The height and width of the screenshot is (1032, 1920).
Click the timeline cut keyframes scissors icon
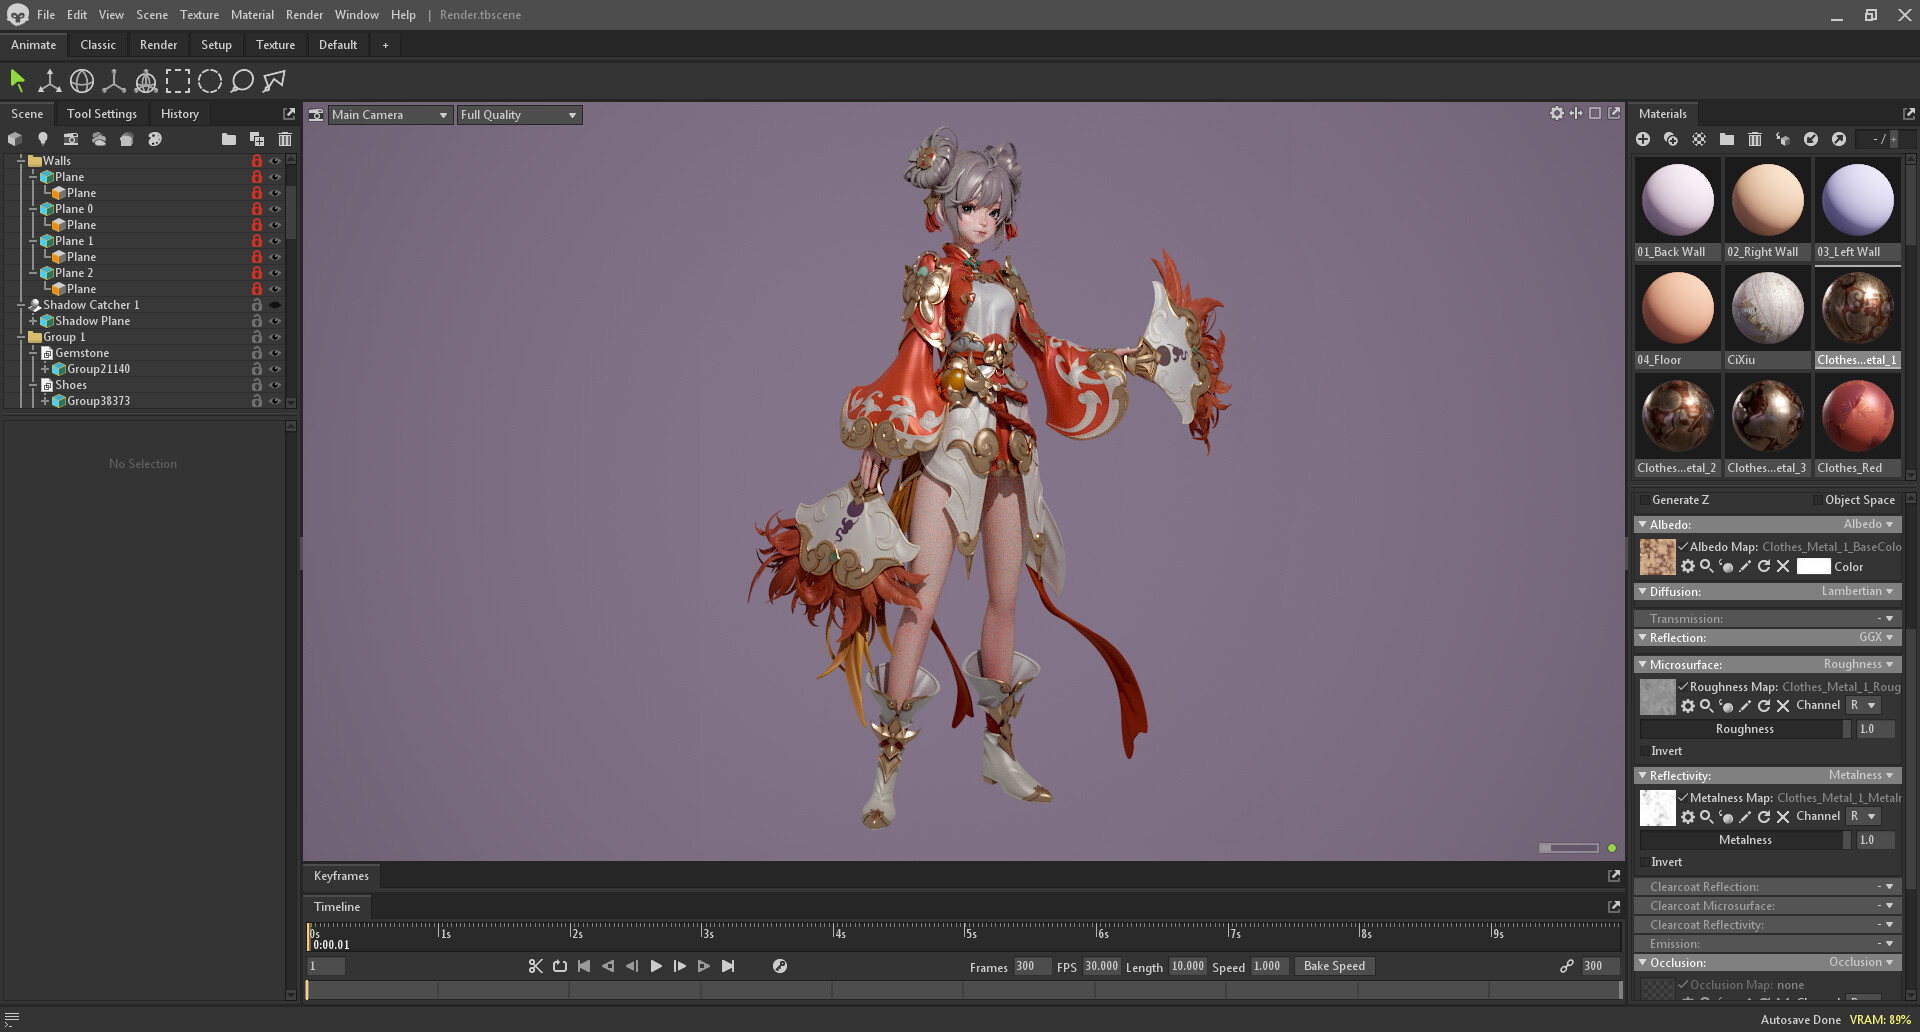coord(535,966)
